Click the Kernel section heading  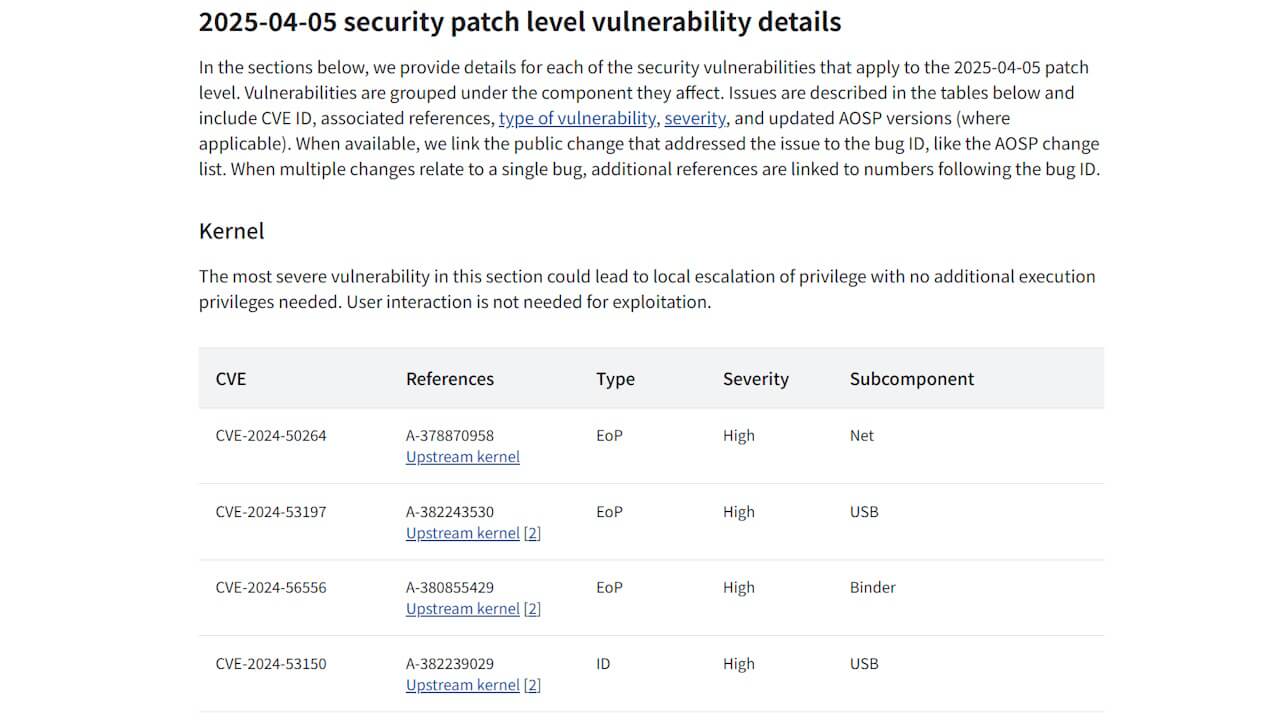coord(232,231)
